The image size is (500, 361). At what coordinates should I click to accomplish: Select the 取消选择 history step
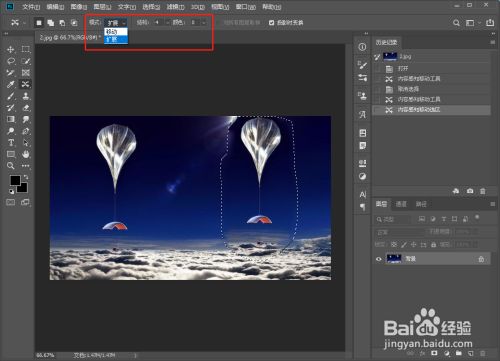coord(431,89)
